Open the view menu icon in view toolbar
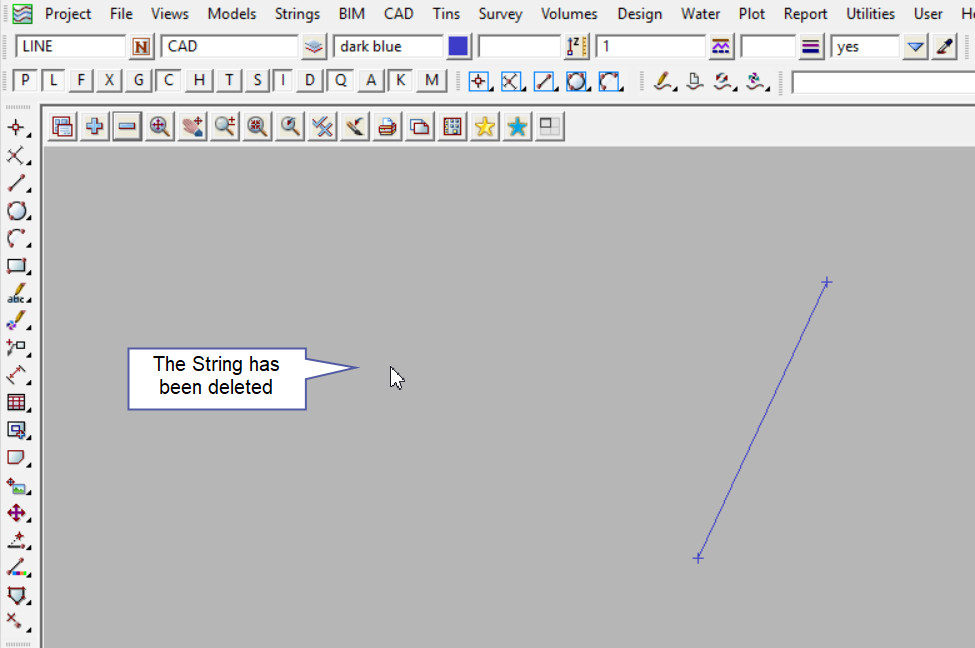975x648 pixels. click(62, 127)
